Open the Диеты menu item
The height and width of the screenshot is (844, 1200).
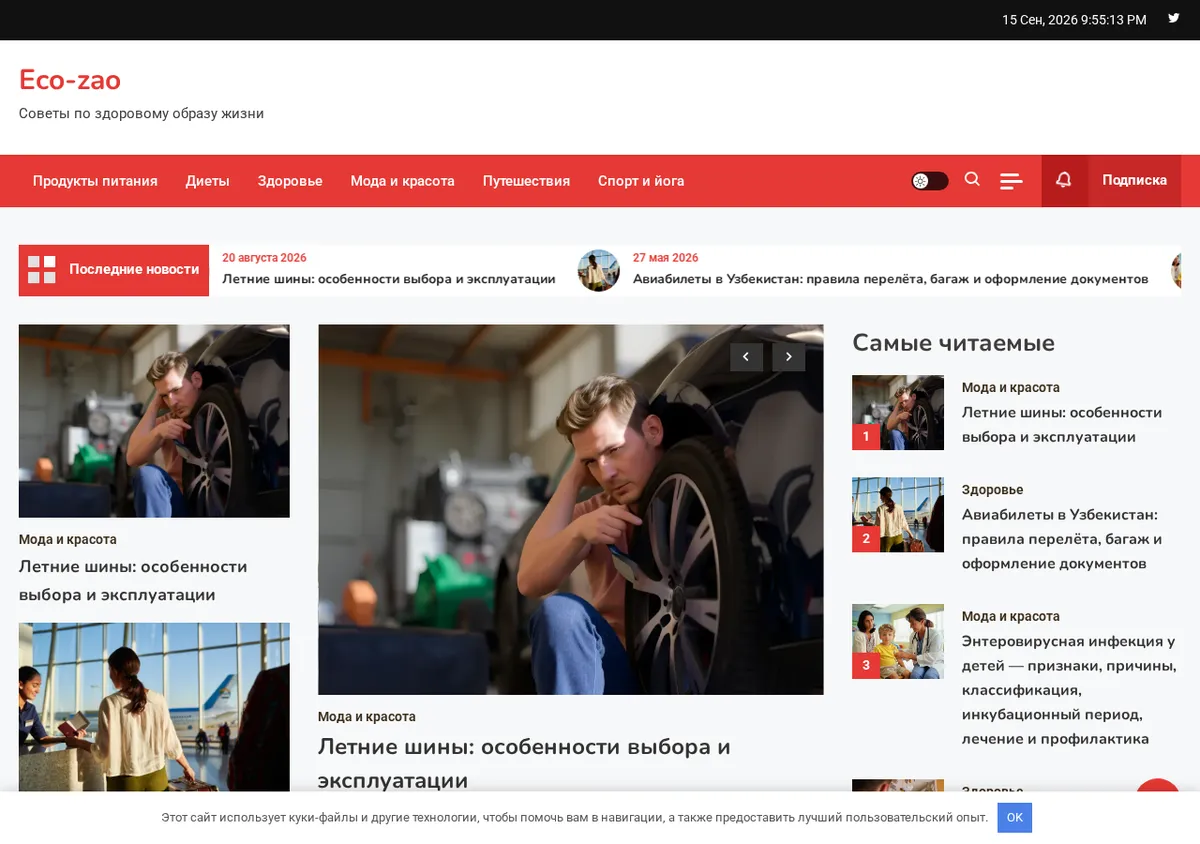click(207, 181)
